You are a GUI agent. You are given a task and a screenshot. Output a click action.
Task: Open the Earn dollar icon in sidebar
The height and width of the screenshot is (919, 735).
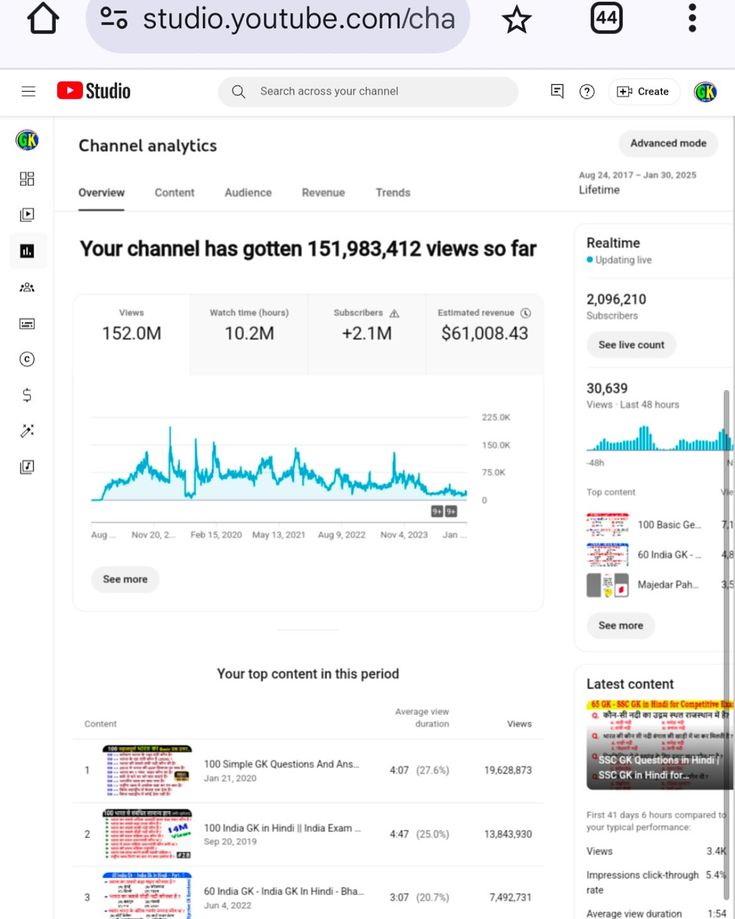[27, 395]
